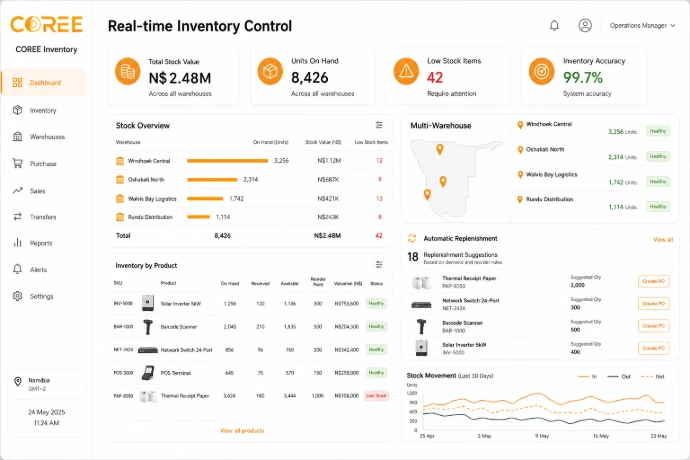Click the Total Stock Value coins icon
Screen dimensions: 690x460
coord(128,71)
